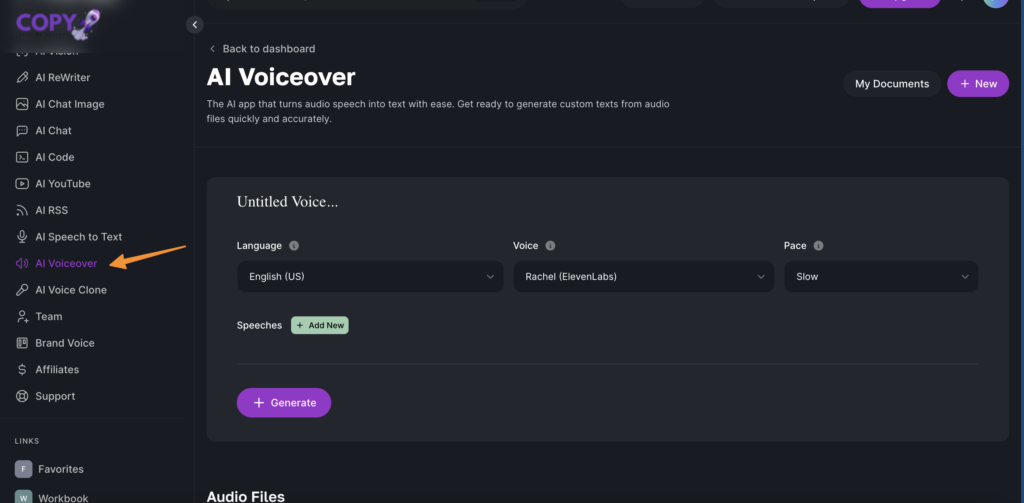Open the Pace dropdown set to Slow

(x=880, y=276)
